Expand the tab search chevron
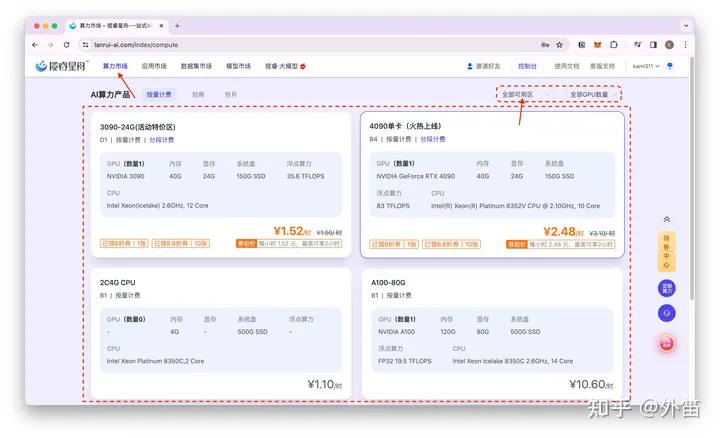 (686, 26)
